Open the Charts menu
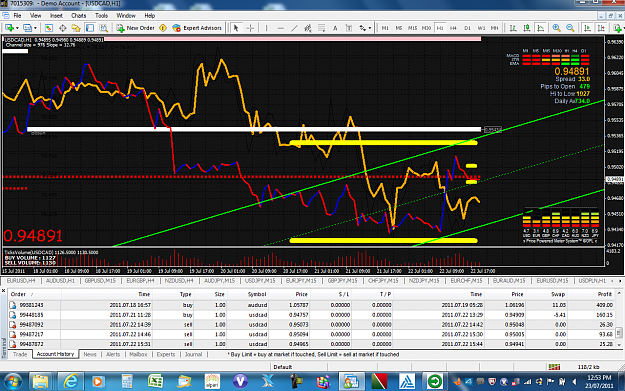The width and height of the screenshot is (625, 391). (79, 16)
